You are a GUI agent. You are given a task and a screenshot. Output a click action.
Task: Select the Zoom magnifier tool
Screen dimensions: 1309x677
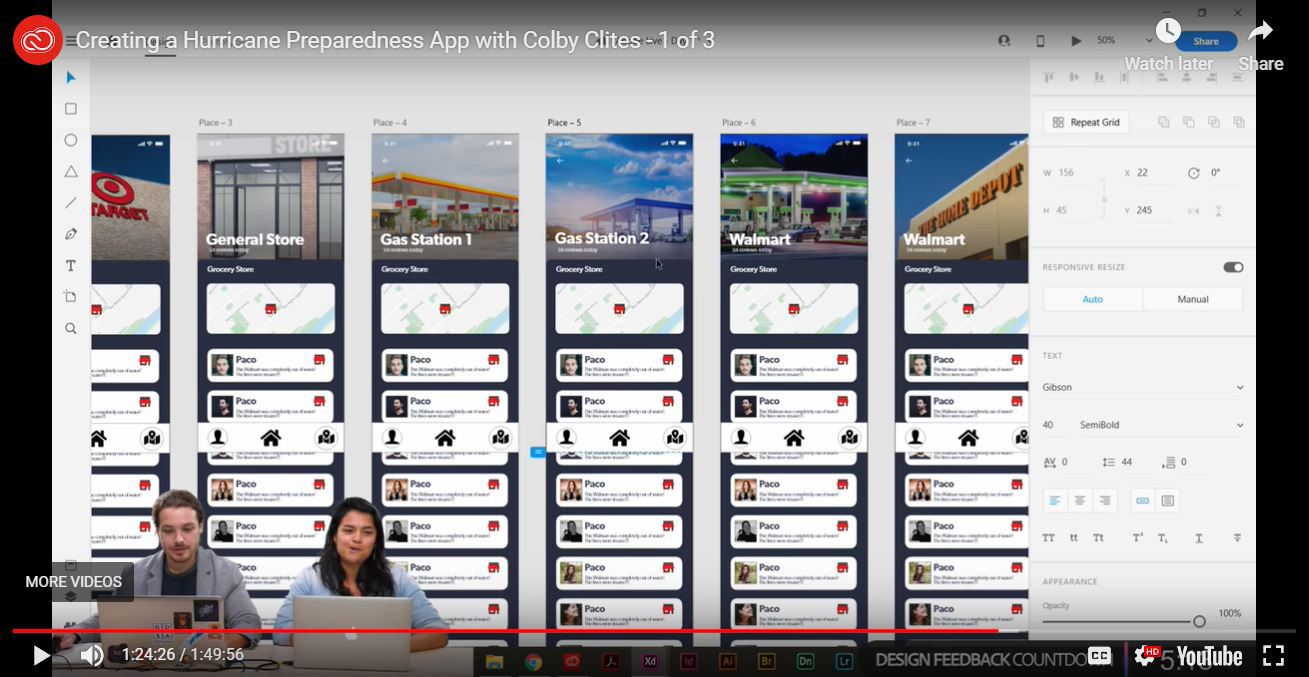(x=71, y=328)
